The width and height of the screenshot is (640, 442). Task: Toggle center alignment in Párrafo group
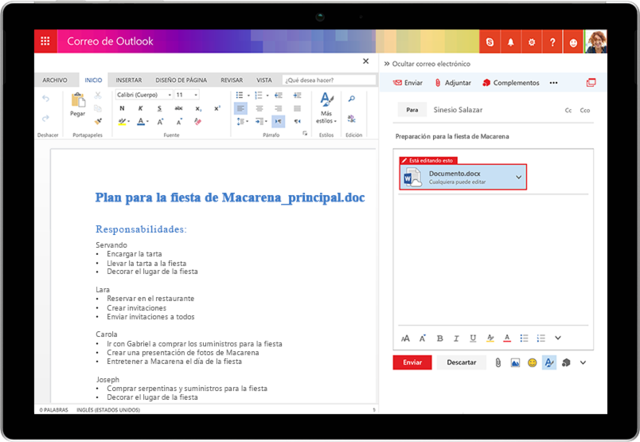pyautogui.click(x=259, y=109)
